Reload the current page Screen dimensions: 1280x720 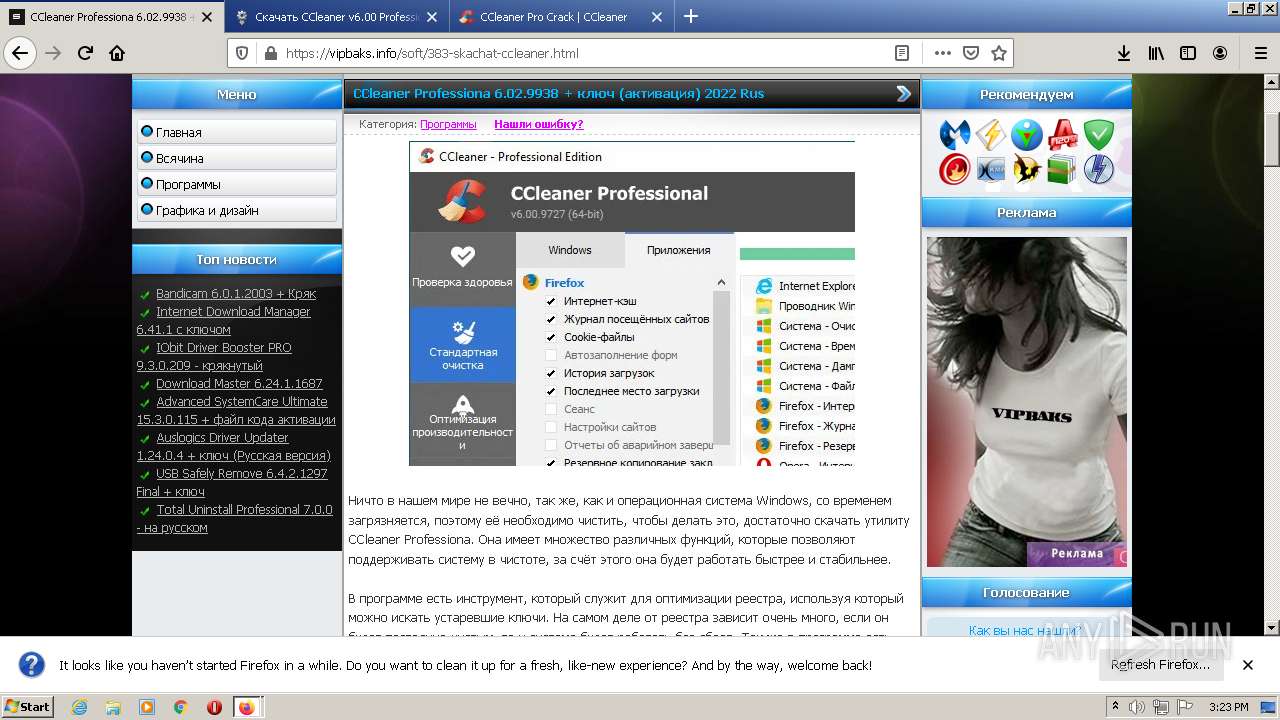coord(85,53)
